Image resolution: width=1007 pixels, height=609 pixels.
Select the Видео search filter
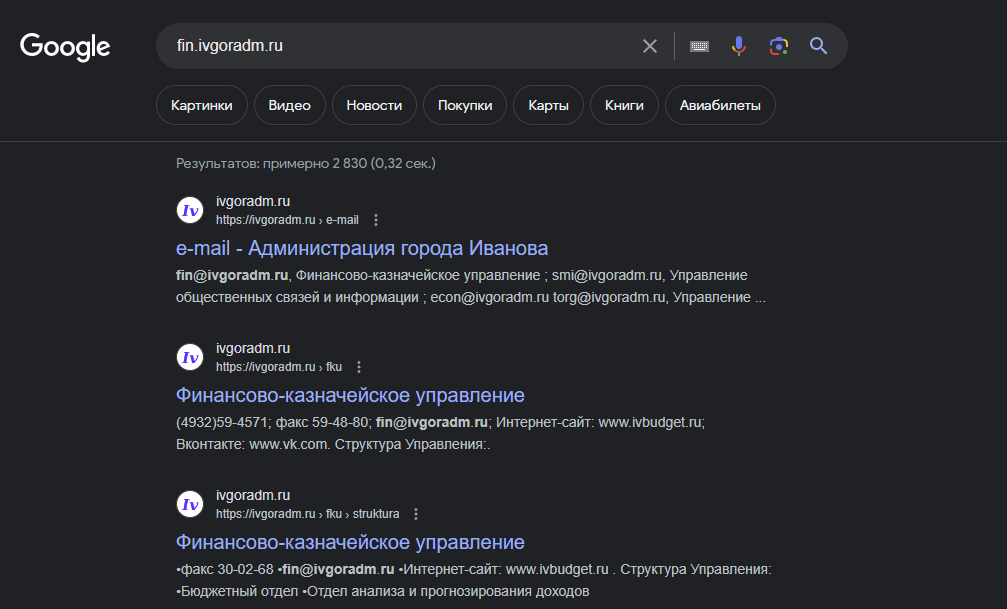pyautogui.click(x=289, y=105)
